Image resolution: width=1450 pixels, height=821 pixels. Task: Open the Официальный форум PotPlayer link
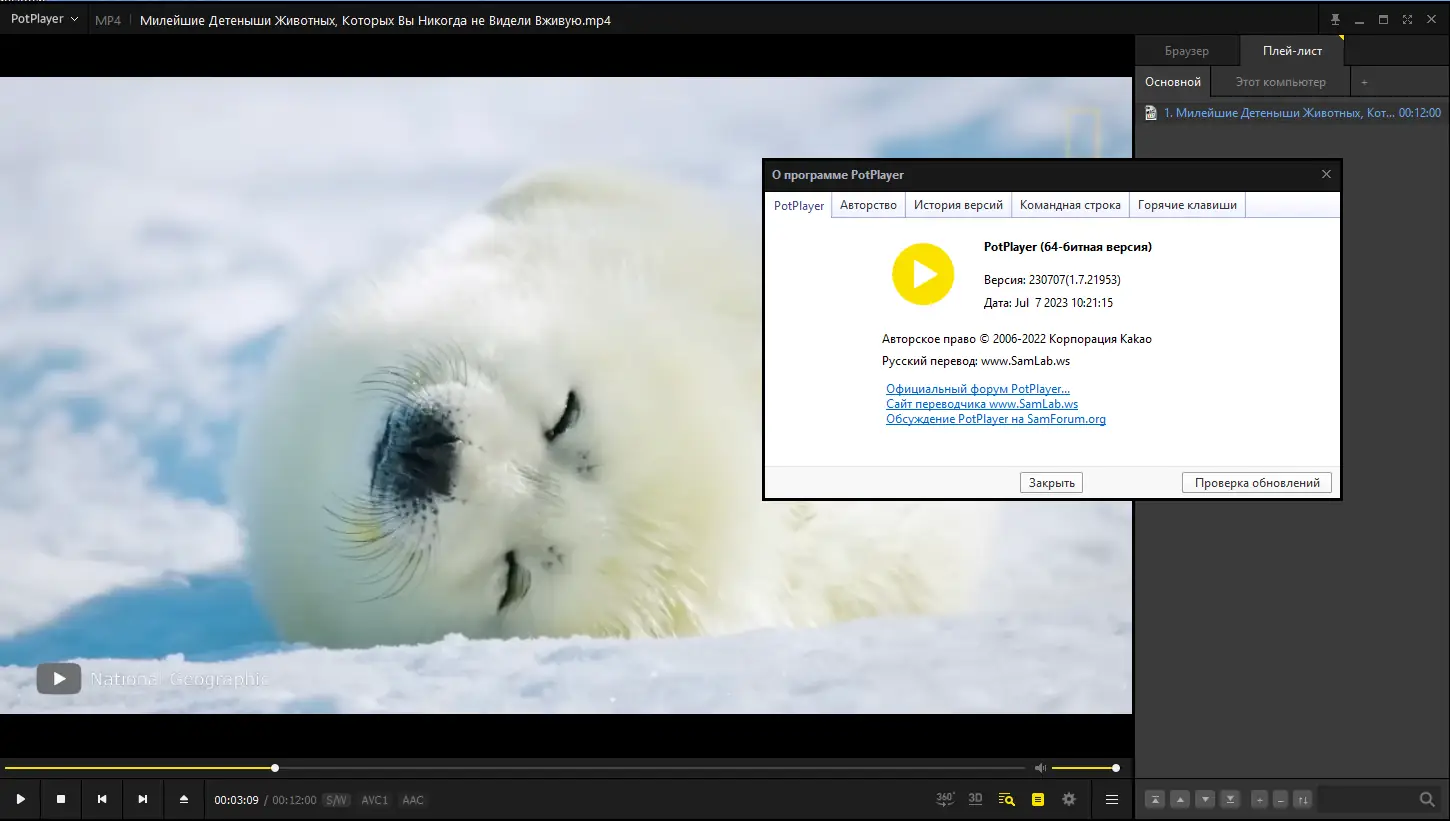[x=977, y=389]
